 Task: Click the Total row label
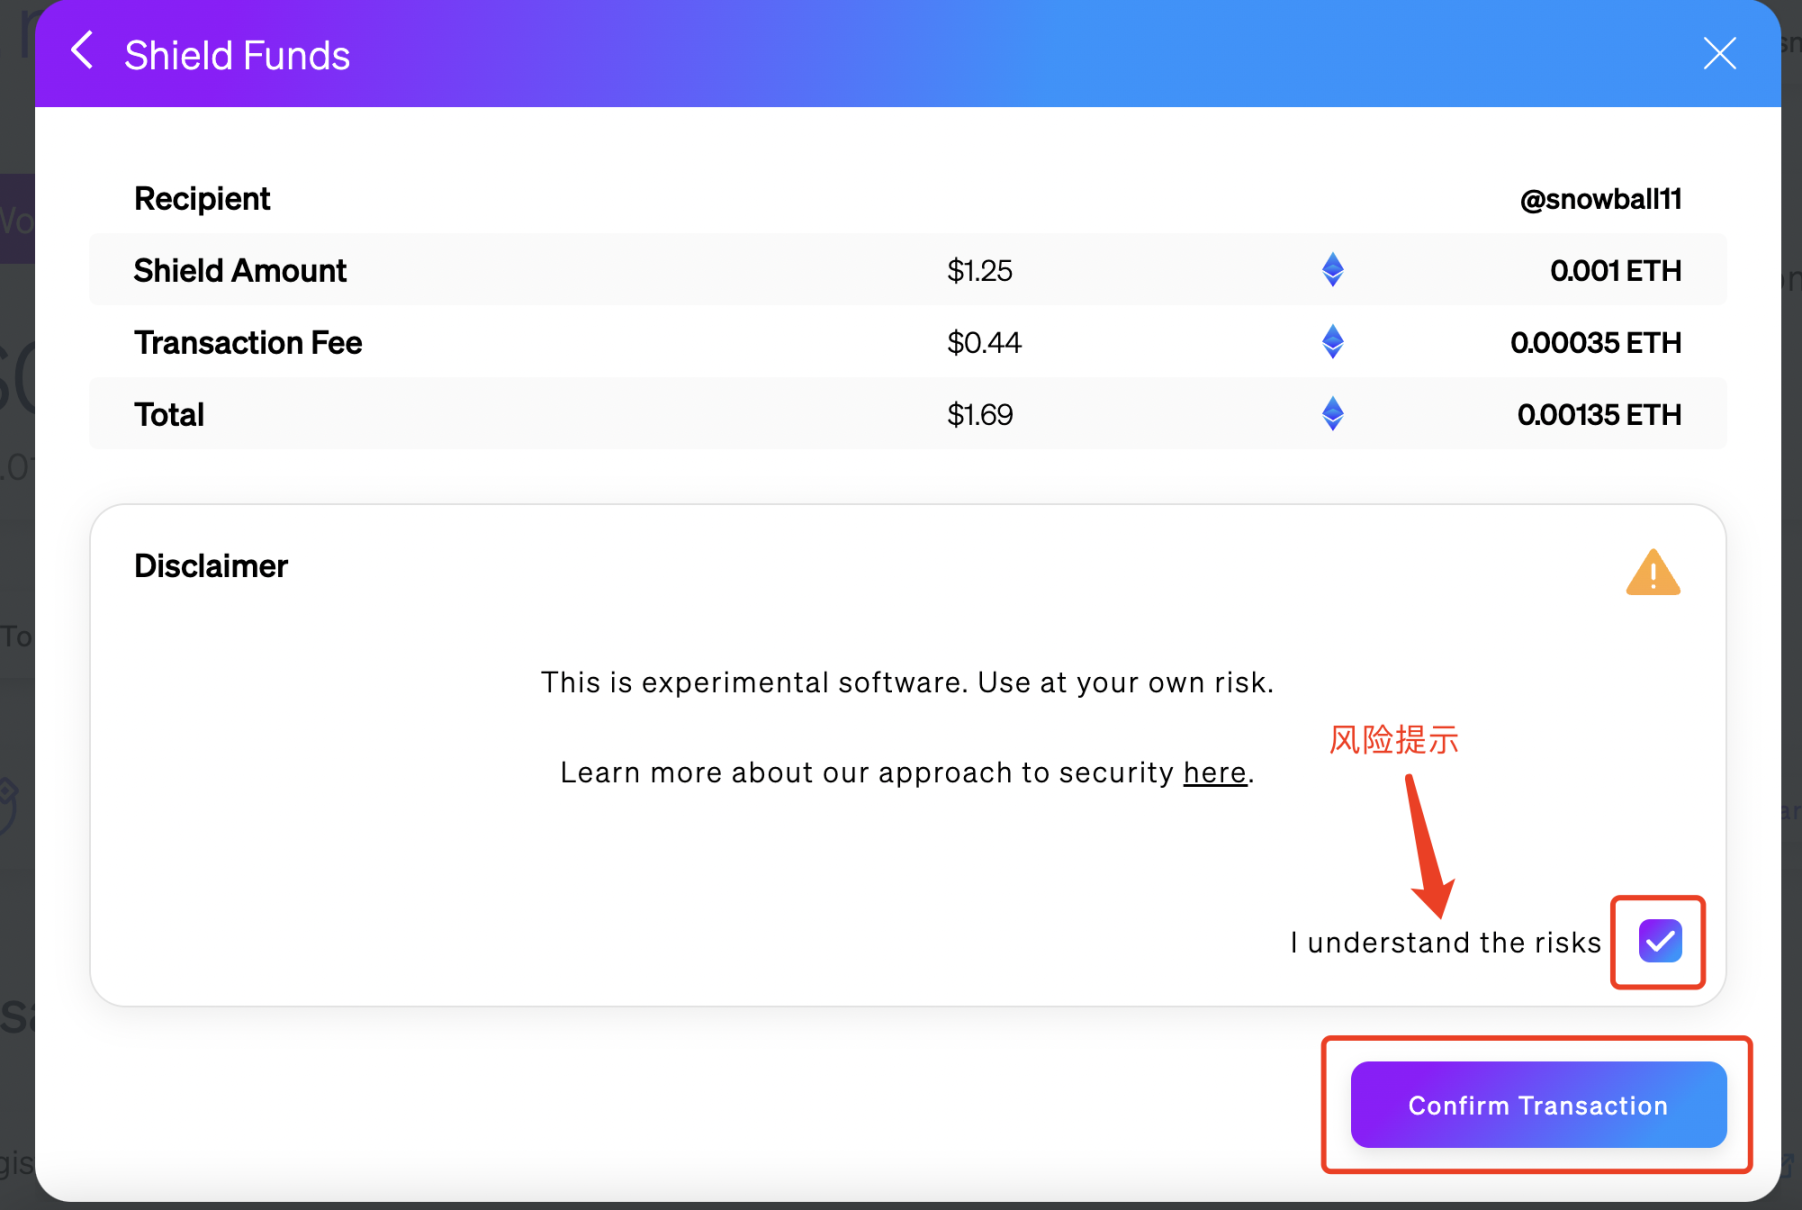point(169,415)
